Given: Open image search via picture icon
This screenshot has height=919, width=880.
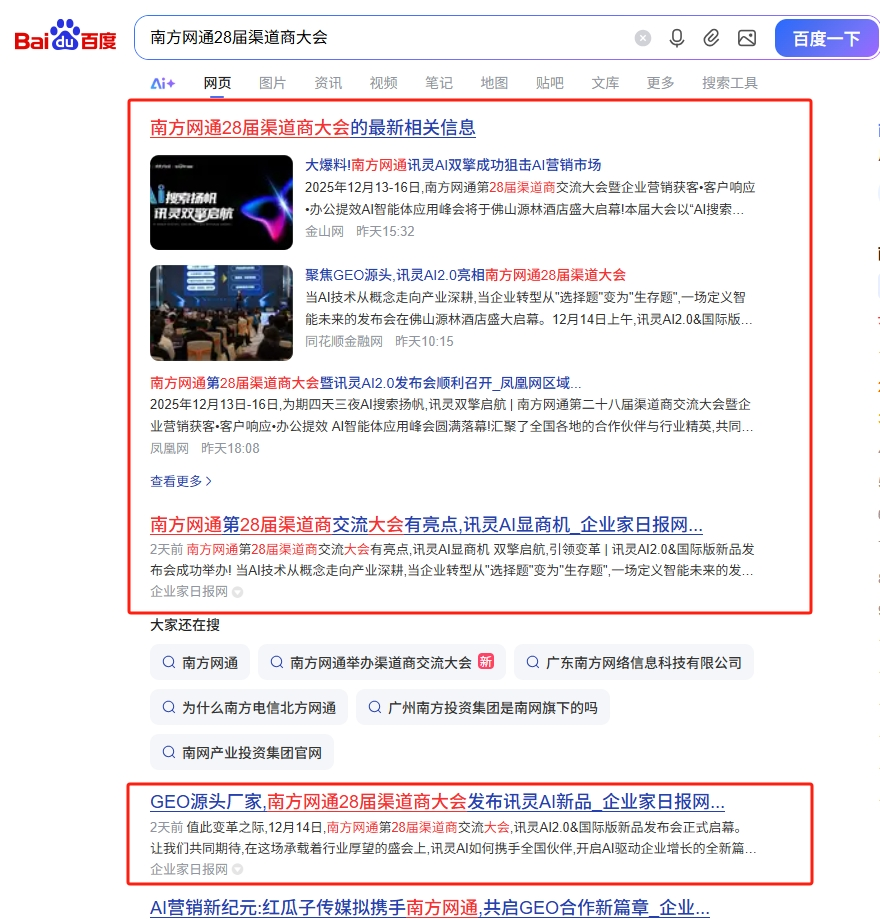Looking at the screenshot, I should point(746,38).
